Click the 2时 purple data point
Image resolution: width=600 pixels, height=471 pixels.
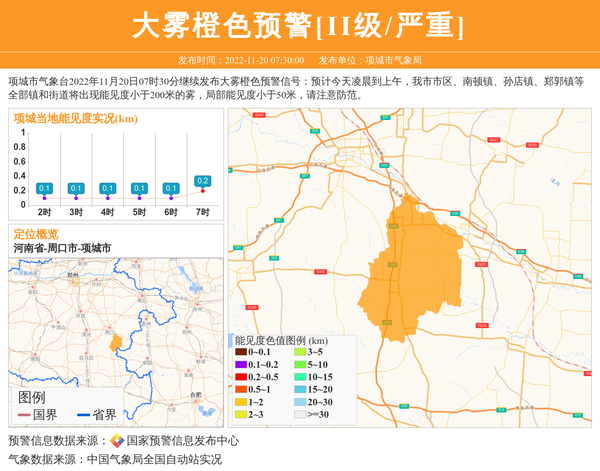click(x=45, y=198)
